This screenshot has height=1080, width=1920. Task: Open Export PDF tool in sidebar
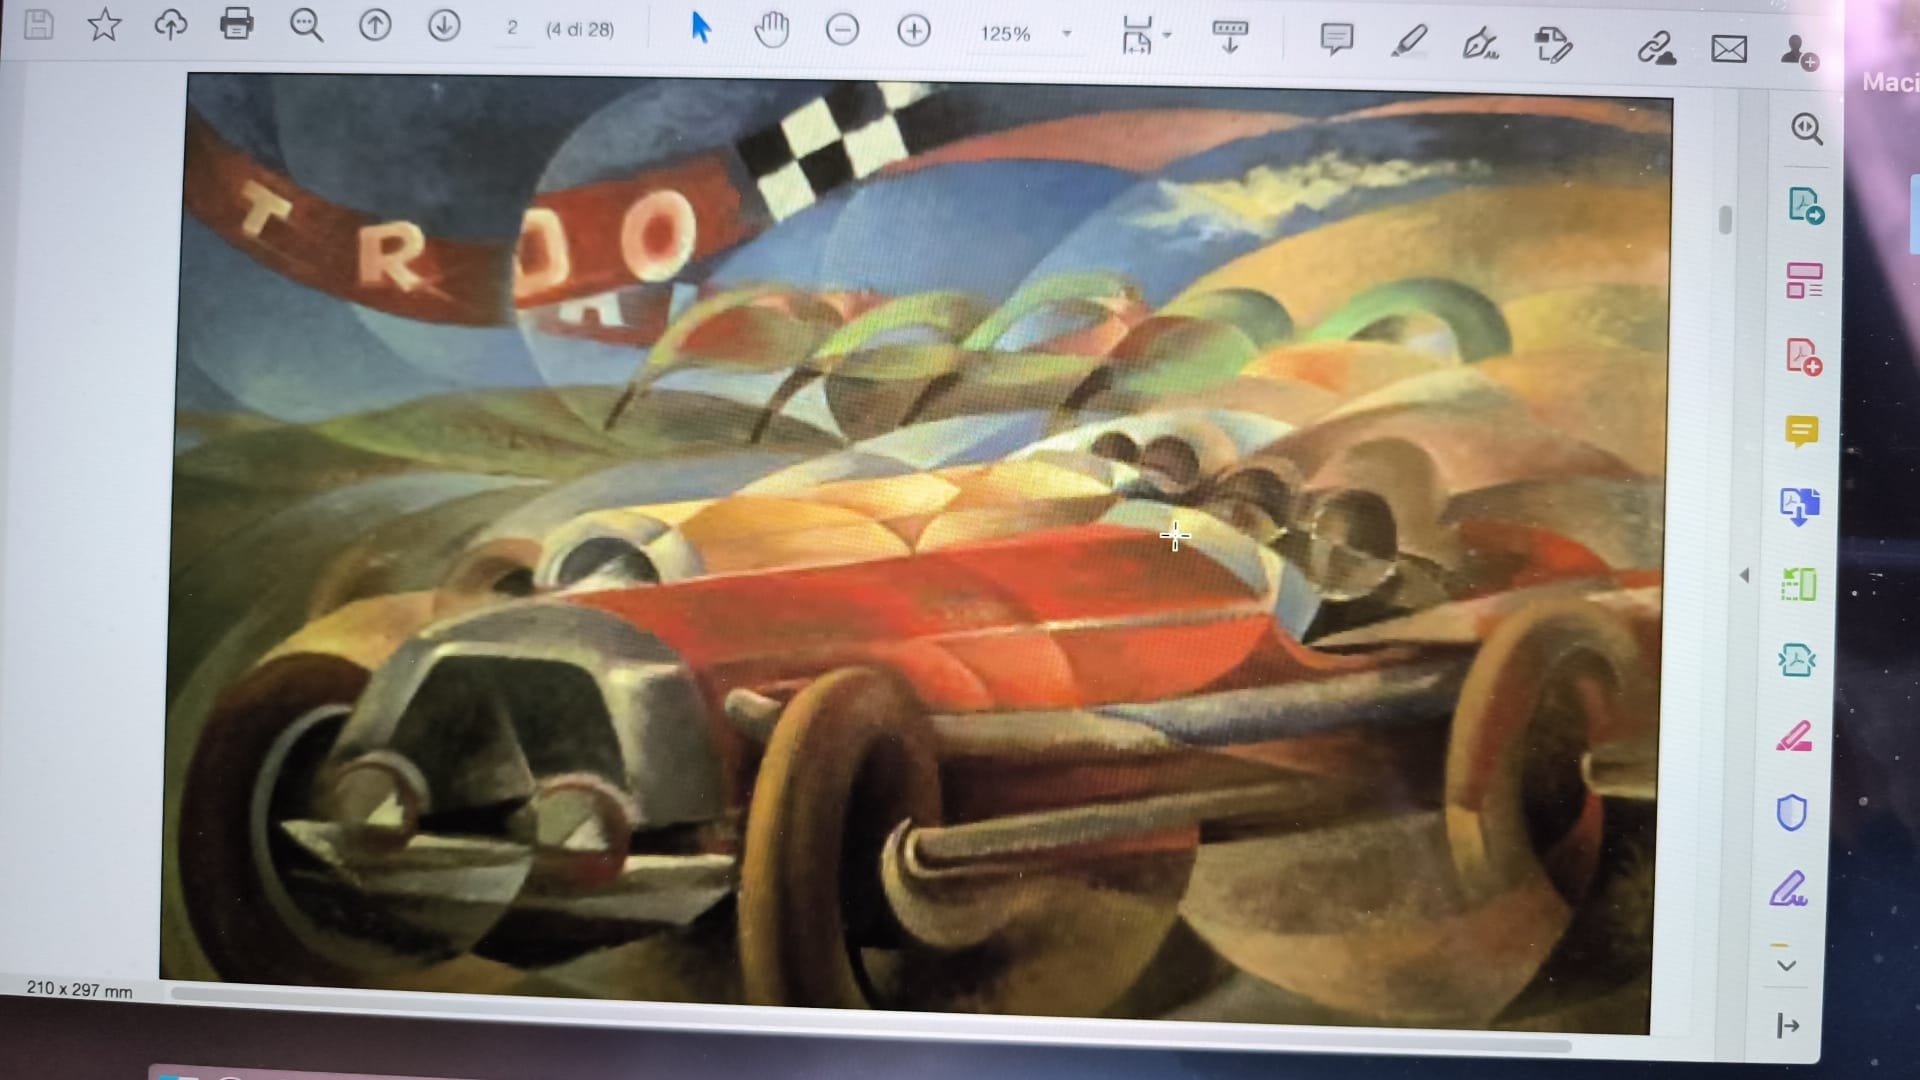(x=1805, y=205)
